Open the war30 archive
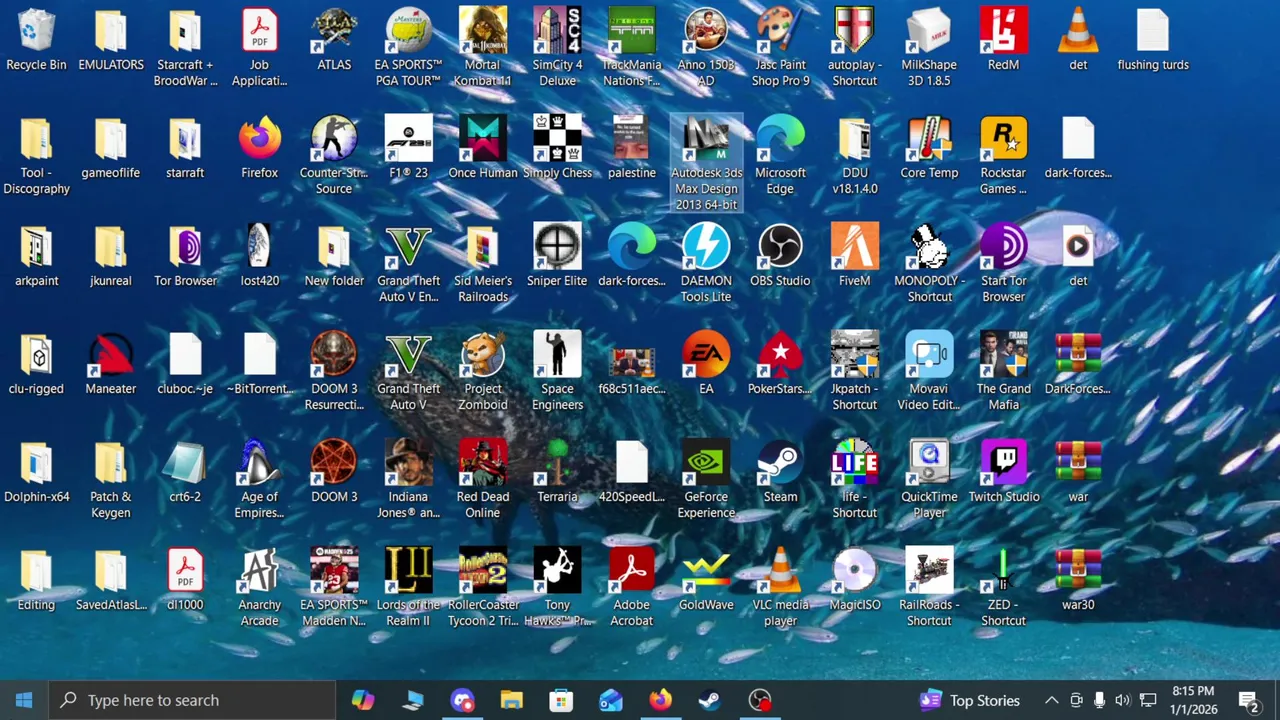1280x720 pixels. pyautogui.click(x=1078, y=580)
